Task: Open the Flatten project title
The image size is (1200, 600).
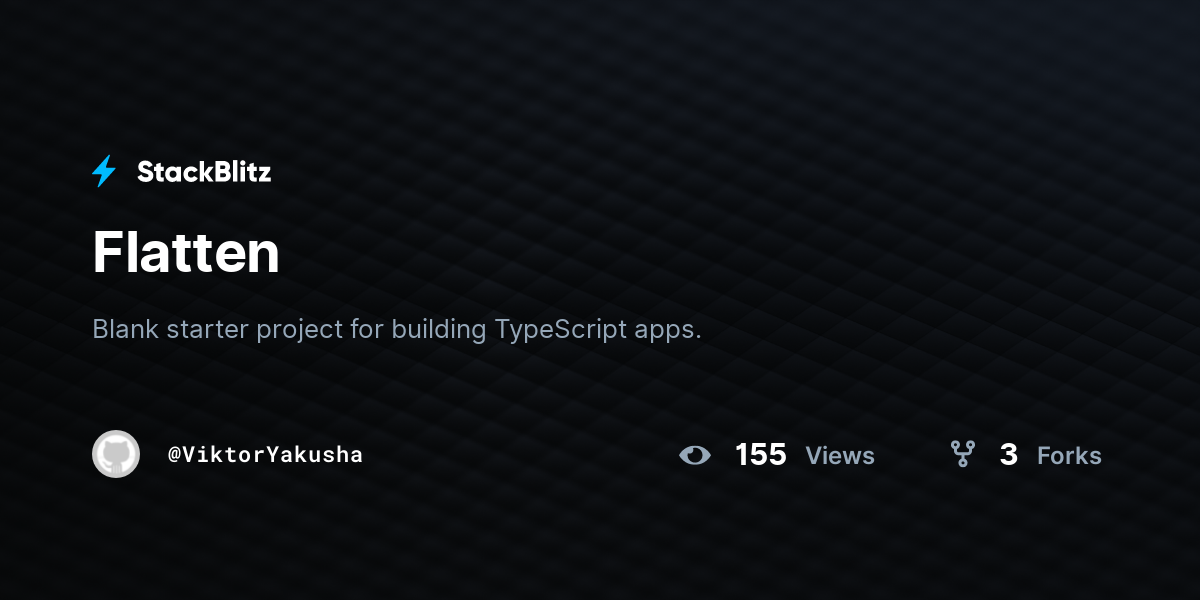Action: (186, 252)
